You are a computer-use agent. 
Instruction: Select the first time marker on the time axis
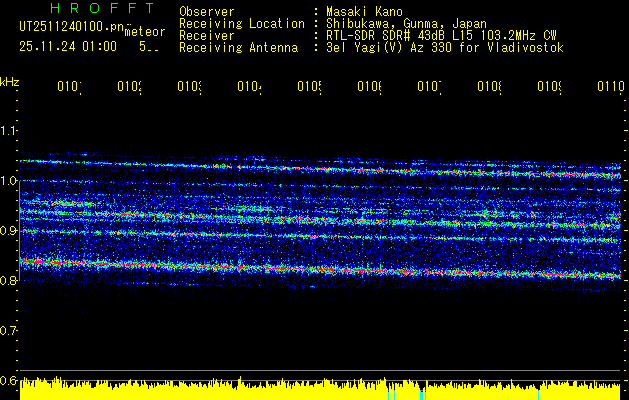(x=68, y=88)
